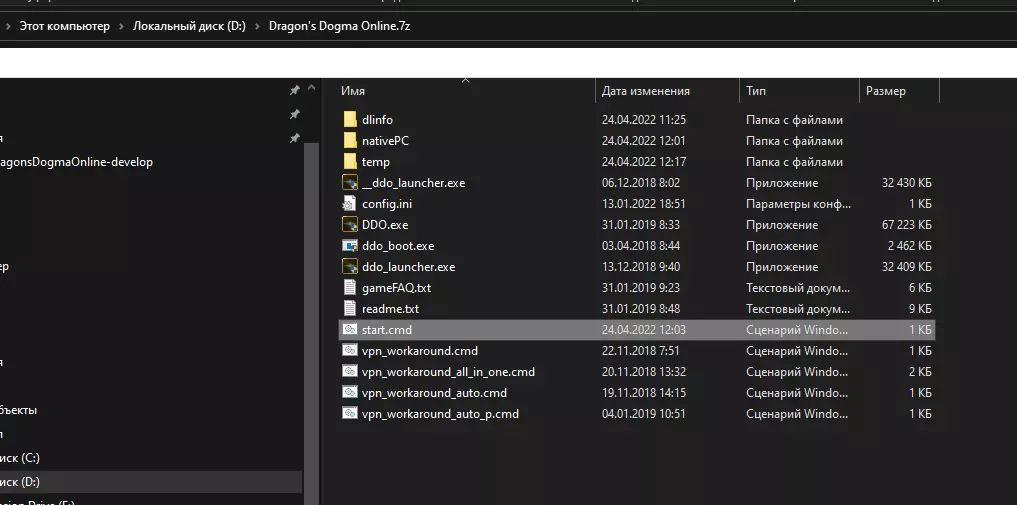The image size is (1017, 505).
Task: Click the ddo_launcher.exe icon dated 13.12.2018
Action: pos(350,266)
